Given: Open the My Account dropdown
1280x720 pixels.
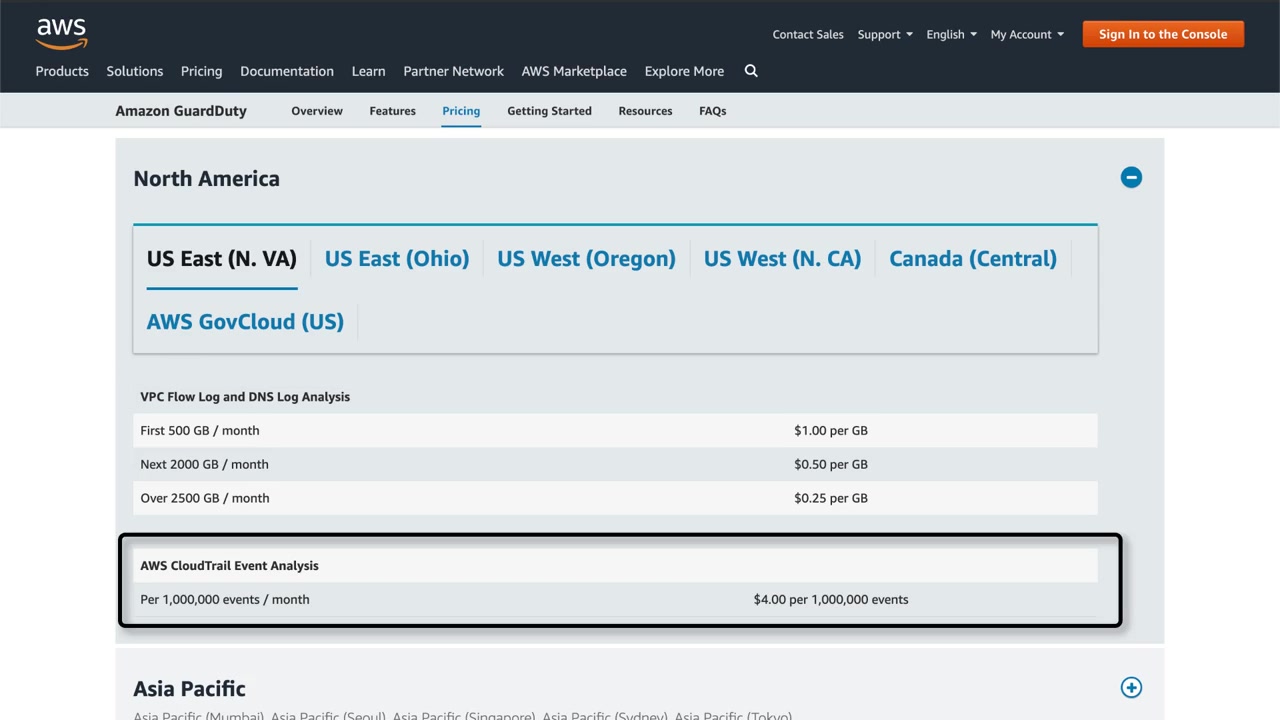Looking at the screenshot, I should click(x=1027, y=34).
